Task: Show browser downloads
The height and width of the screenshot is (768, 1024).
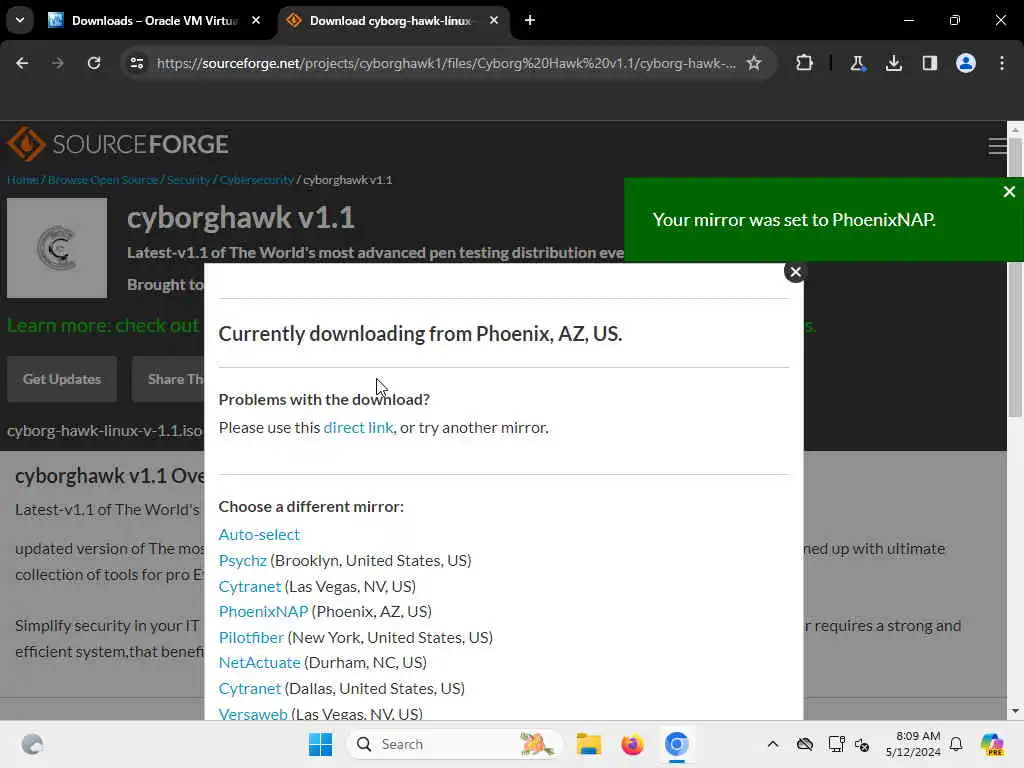Action: click(x=893, y=63)
